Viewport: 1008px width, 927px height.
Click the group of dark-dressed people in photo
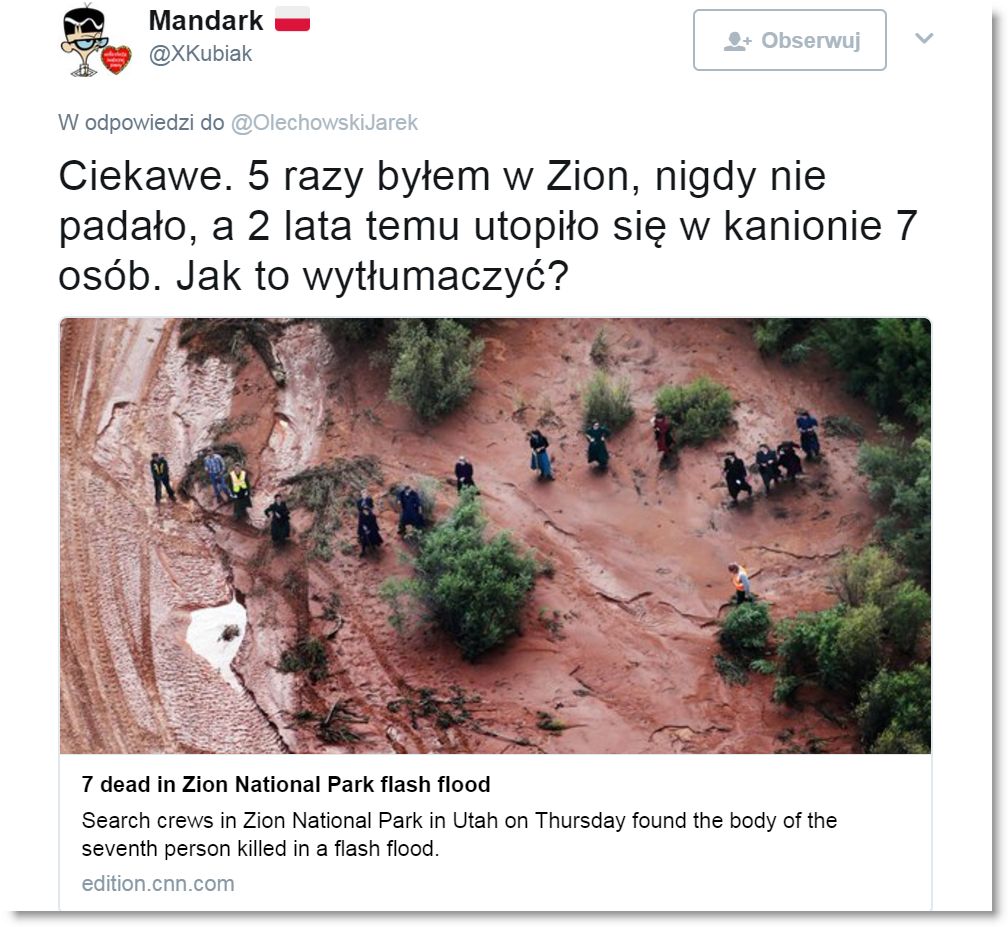coord(771,458)
